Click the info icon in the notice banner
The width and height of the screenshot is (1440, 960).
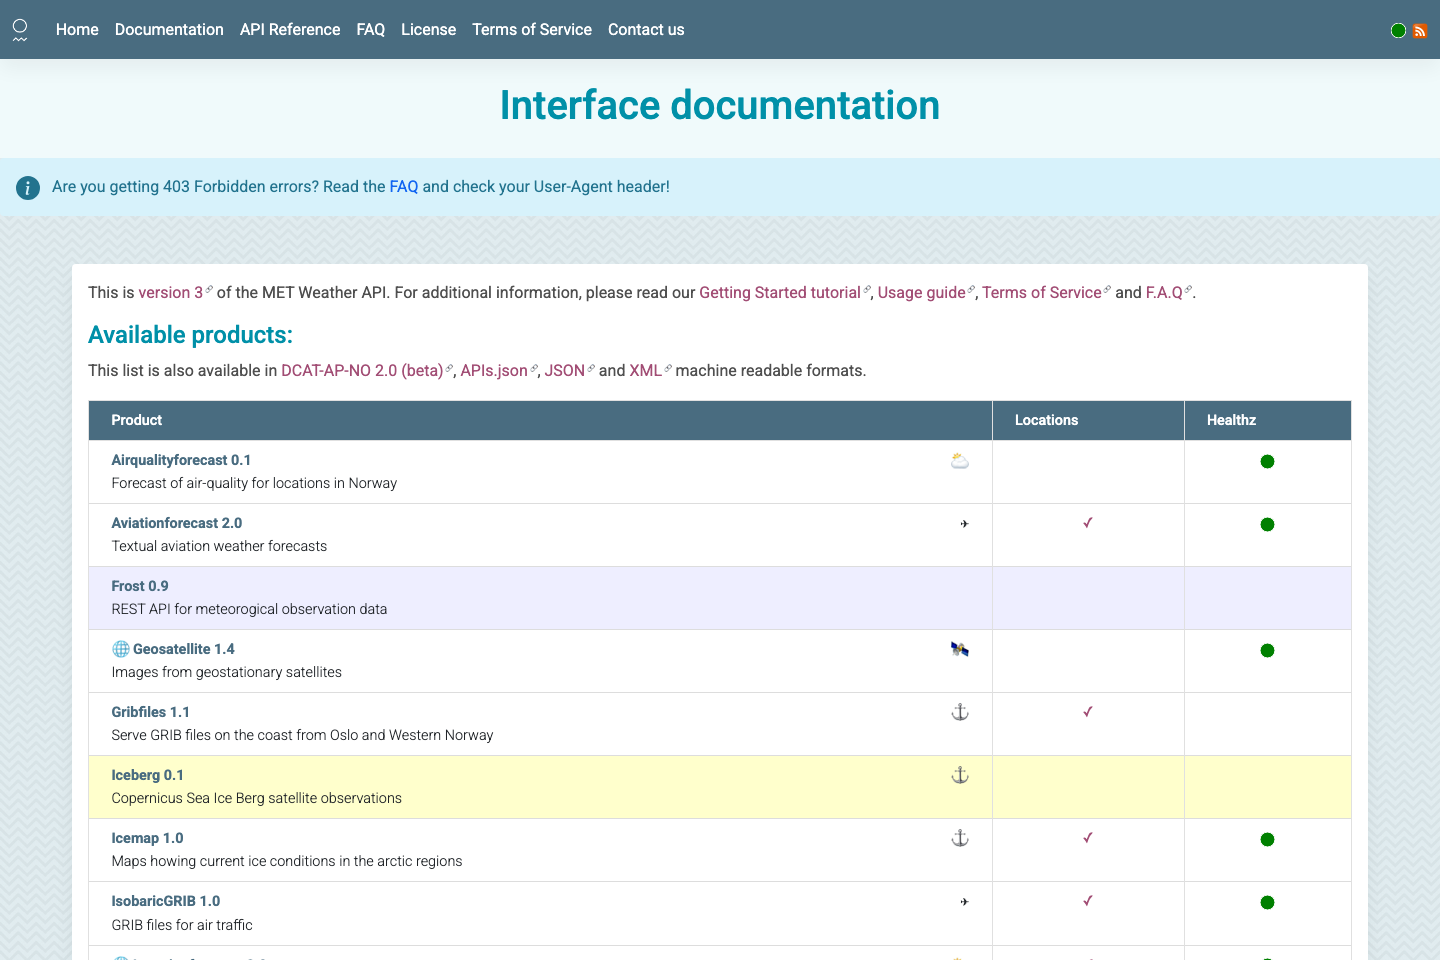tap(27, 187)
